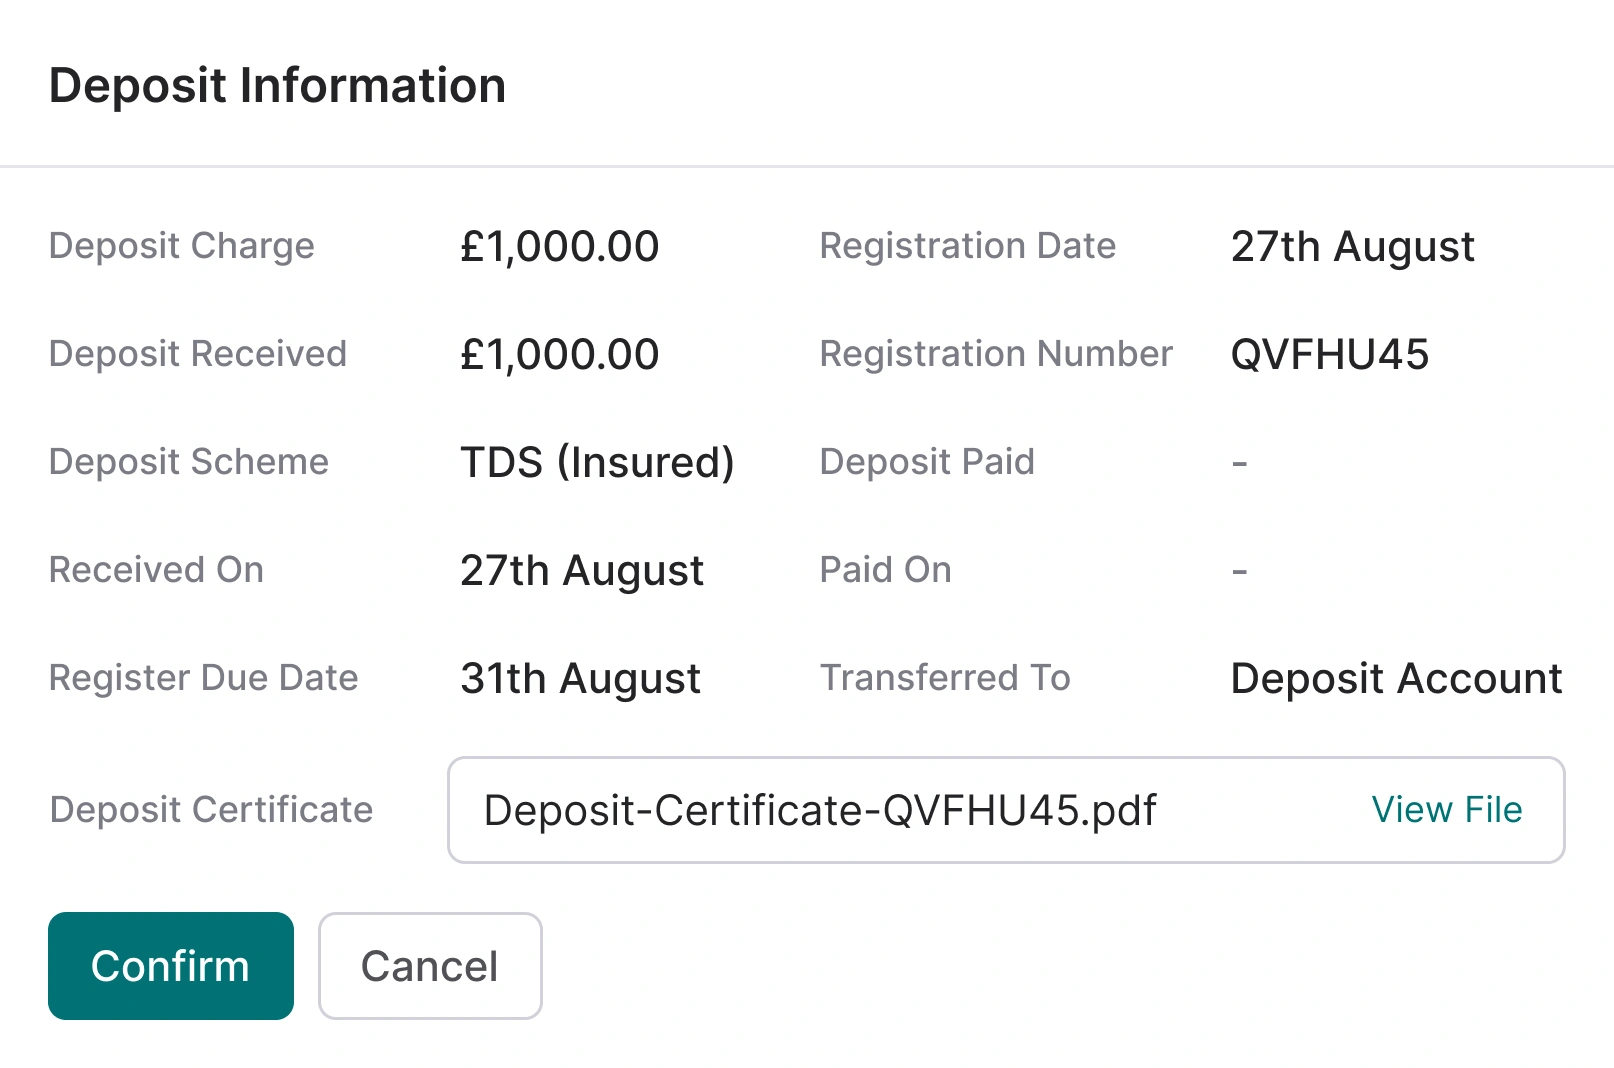Image resolution: width=1614 pixels, height=1068 pixels.
Task: Click the Transferred To value Deposit Account
Action: pos(1396,678)
